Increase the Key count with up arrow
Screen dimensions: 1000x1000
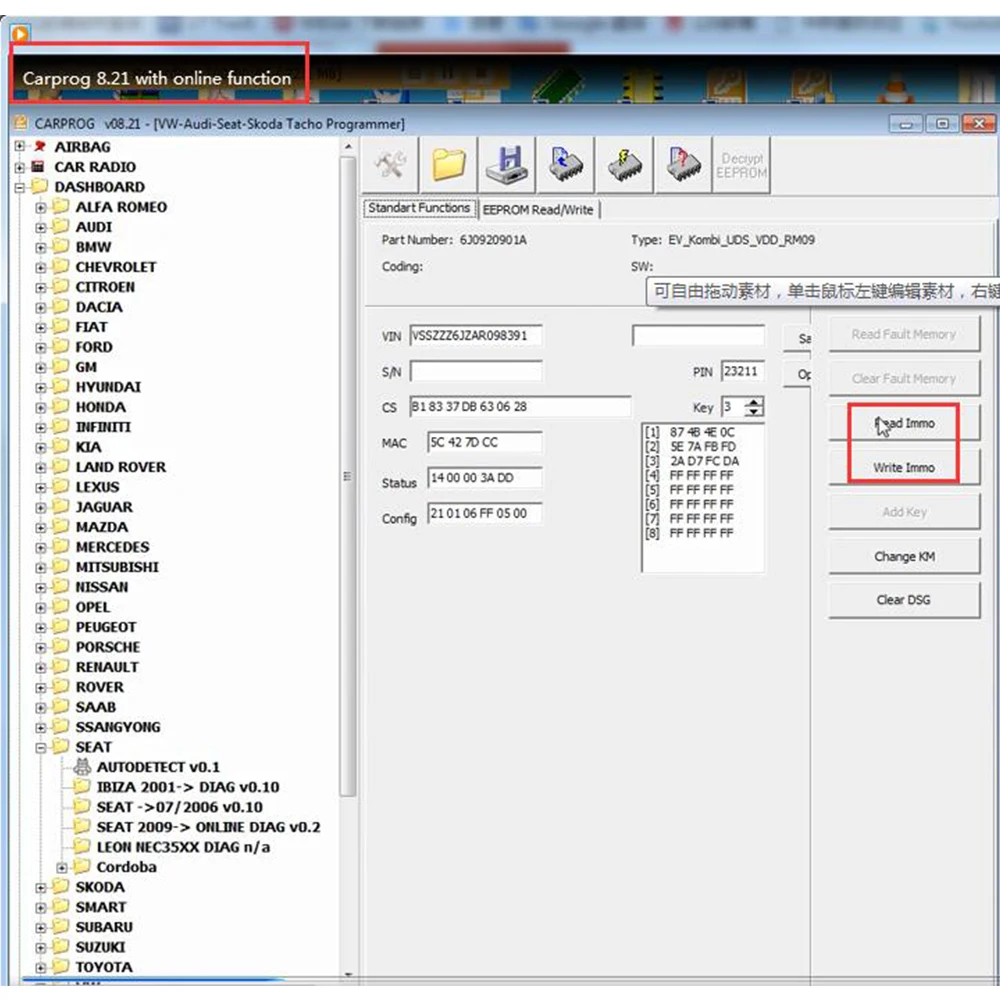click(x=754, y=402)
